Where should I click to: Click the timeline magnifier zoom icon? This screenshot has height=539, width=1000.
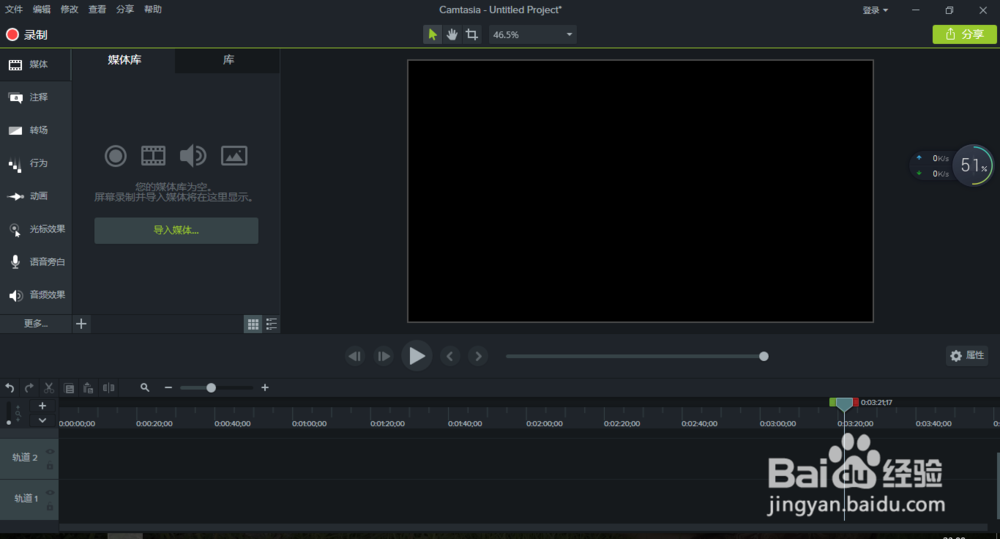tap(145, 388)
